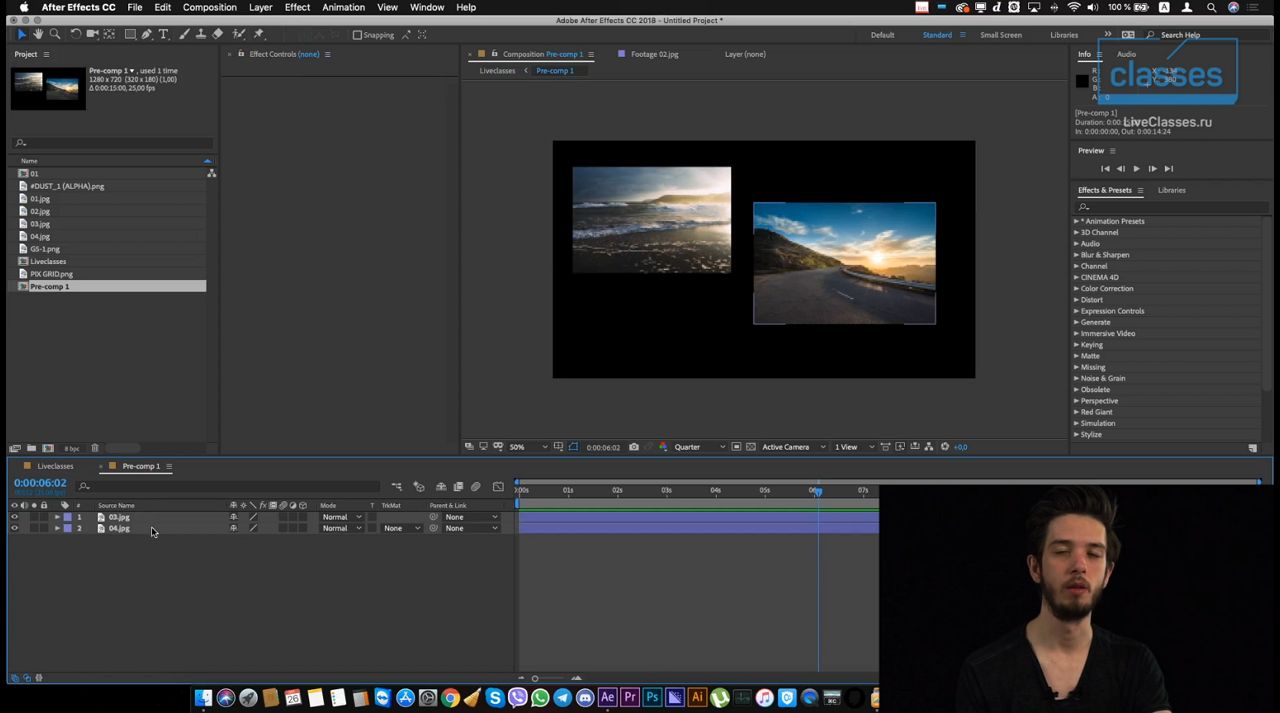Open the Quarter resolution dropdown
This screenshot has height=713, width=1280.
[688, 447]
